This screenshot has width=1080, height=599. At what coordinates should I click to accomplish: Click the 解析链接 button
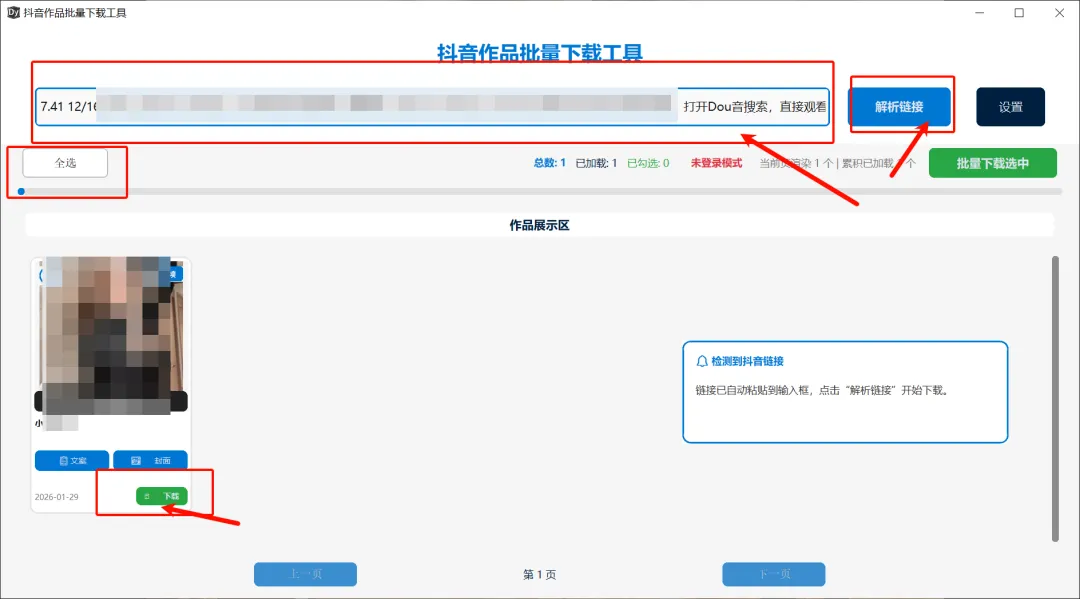point(899,107)
